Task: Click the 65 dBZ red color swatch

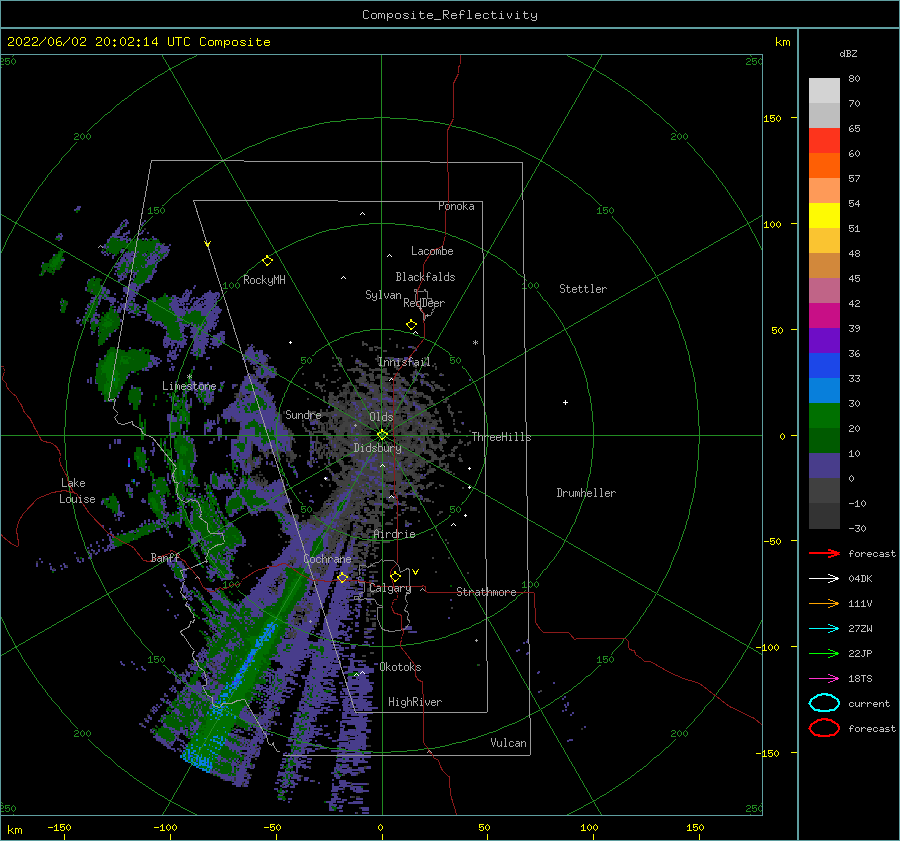Action: tap(824, 140)
